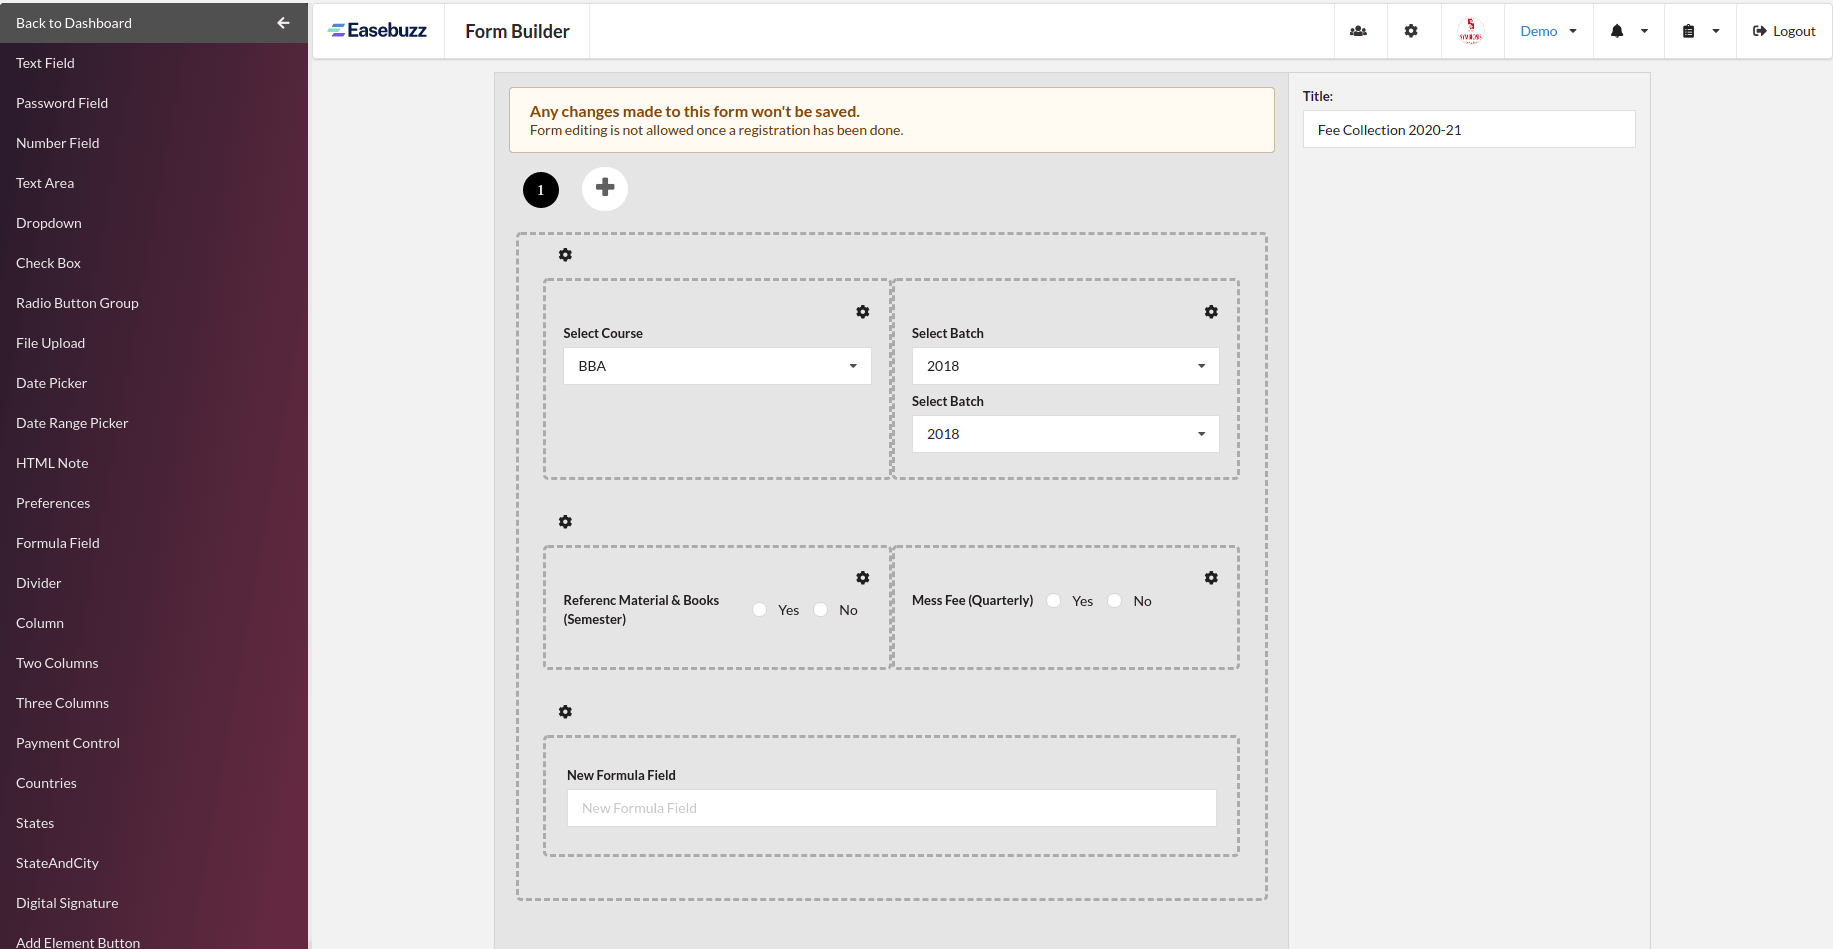Open settings gear for Select Batch column

point(1211,312)
